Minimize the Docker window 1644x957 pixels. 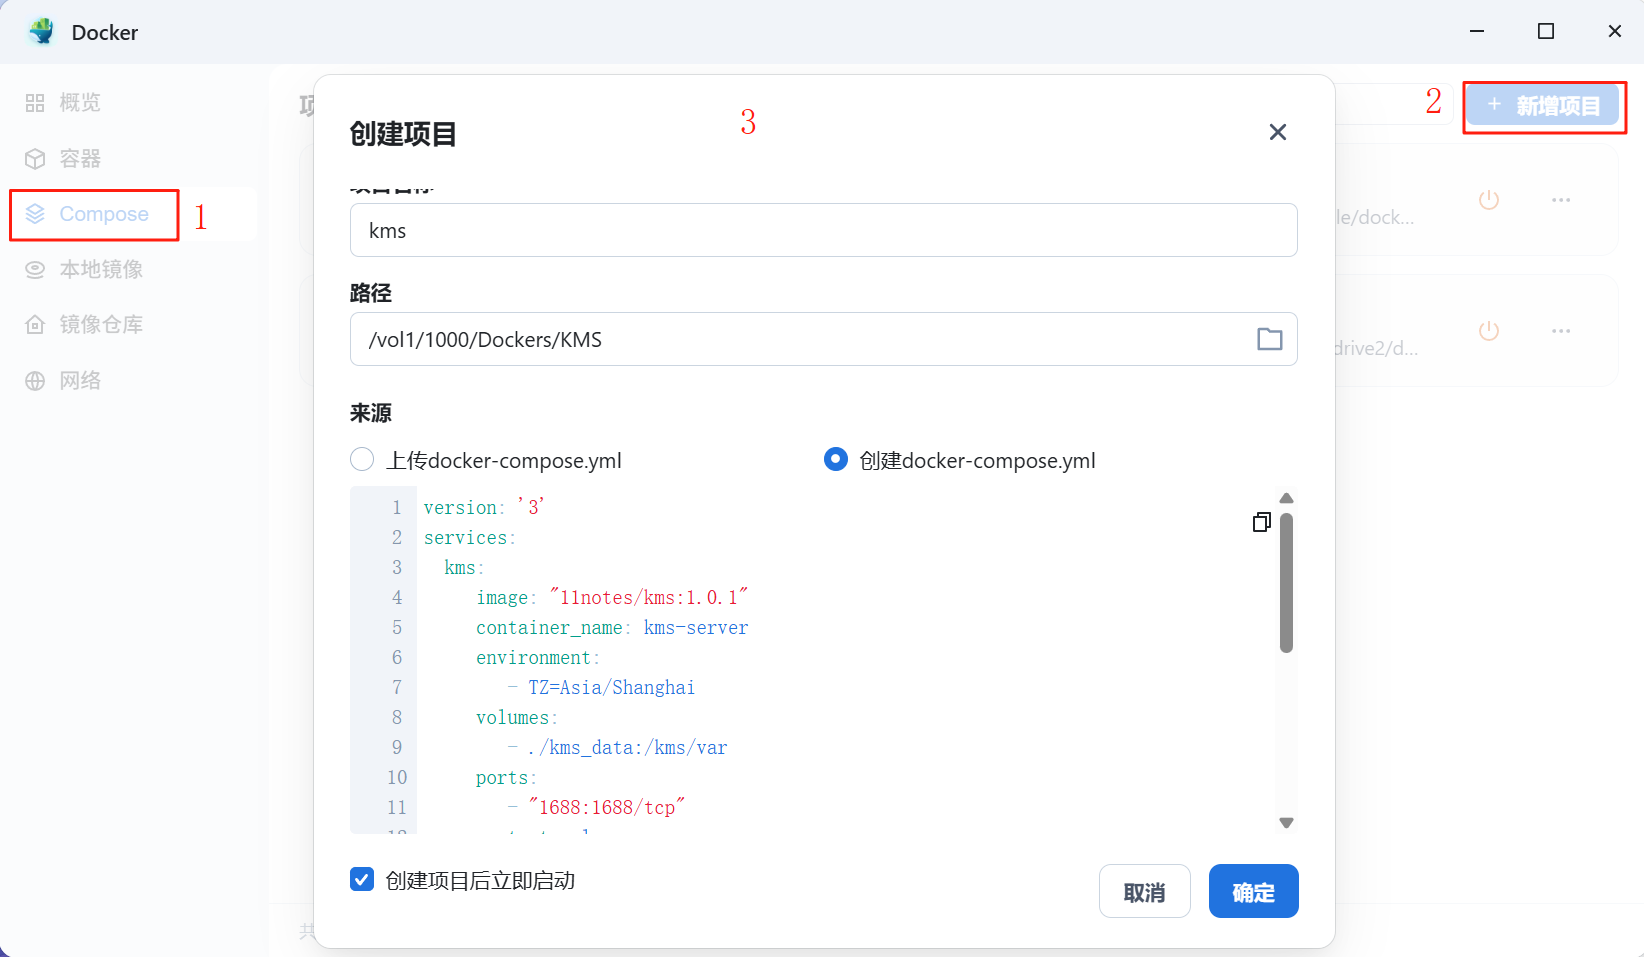tap(1477, 31)
